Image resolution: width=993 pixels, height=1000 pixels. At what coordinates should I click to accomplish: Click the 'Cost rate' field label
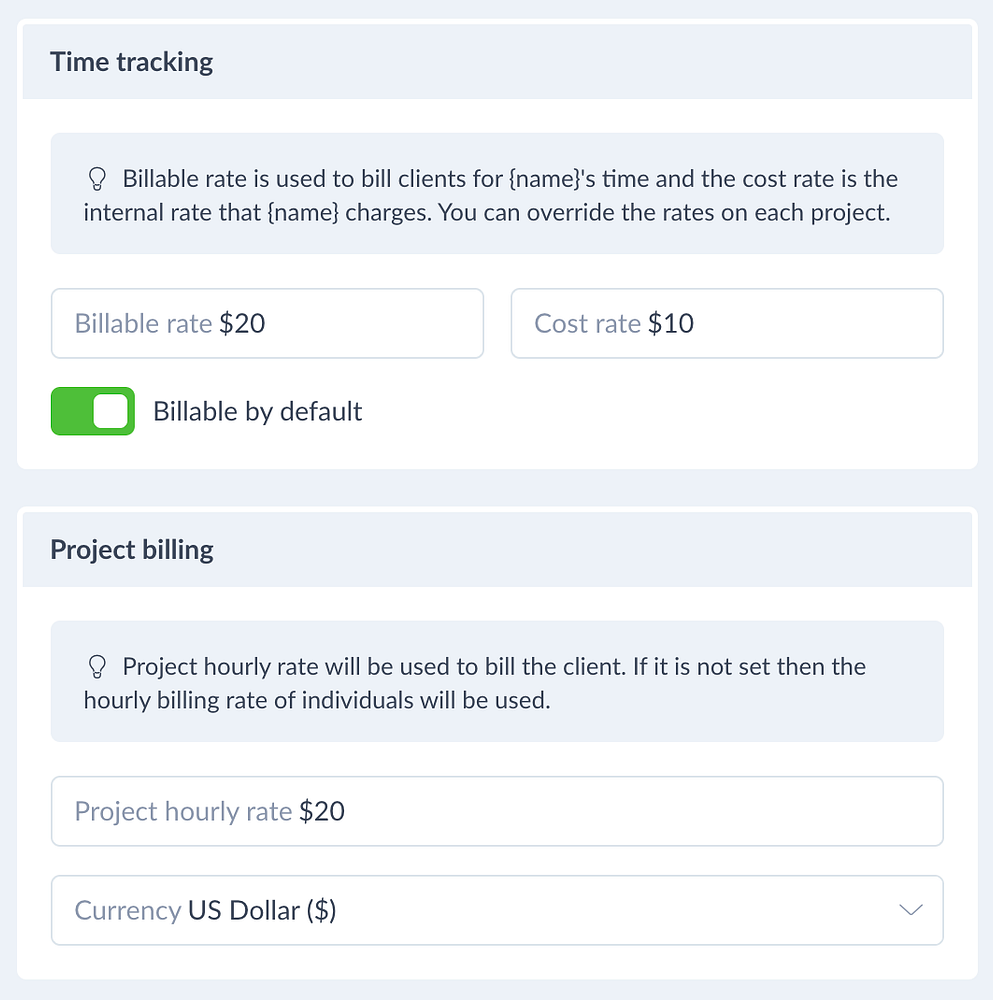587,323
